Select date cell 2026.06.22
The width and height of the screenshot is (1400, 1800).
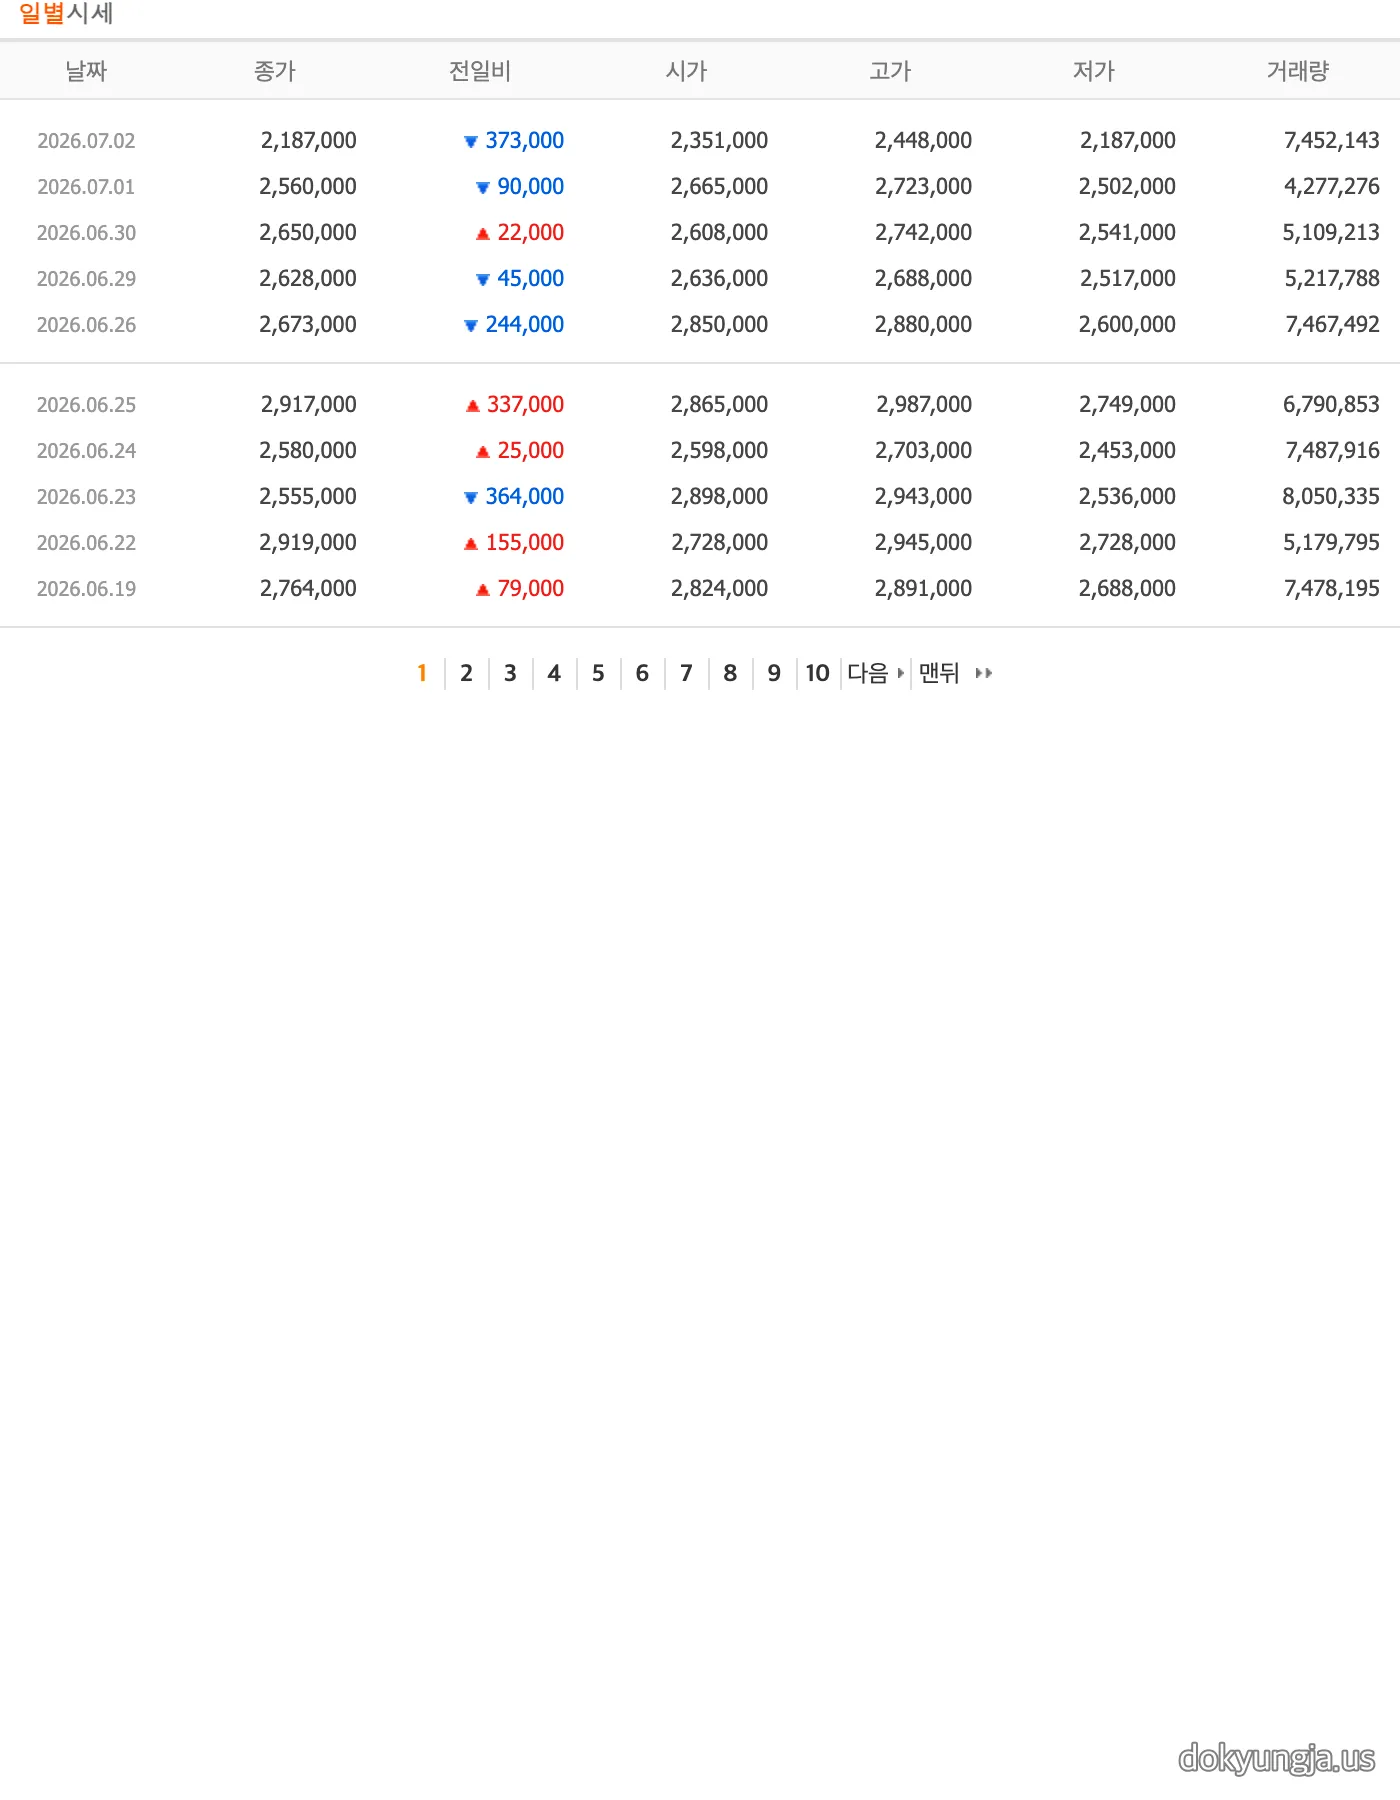86,543
